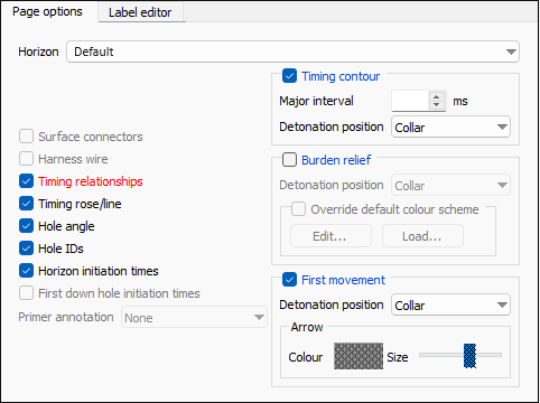Open First movement Detonation position dropdown

click(x=451, y=305)
